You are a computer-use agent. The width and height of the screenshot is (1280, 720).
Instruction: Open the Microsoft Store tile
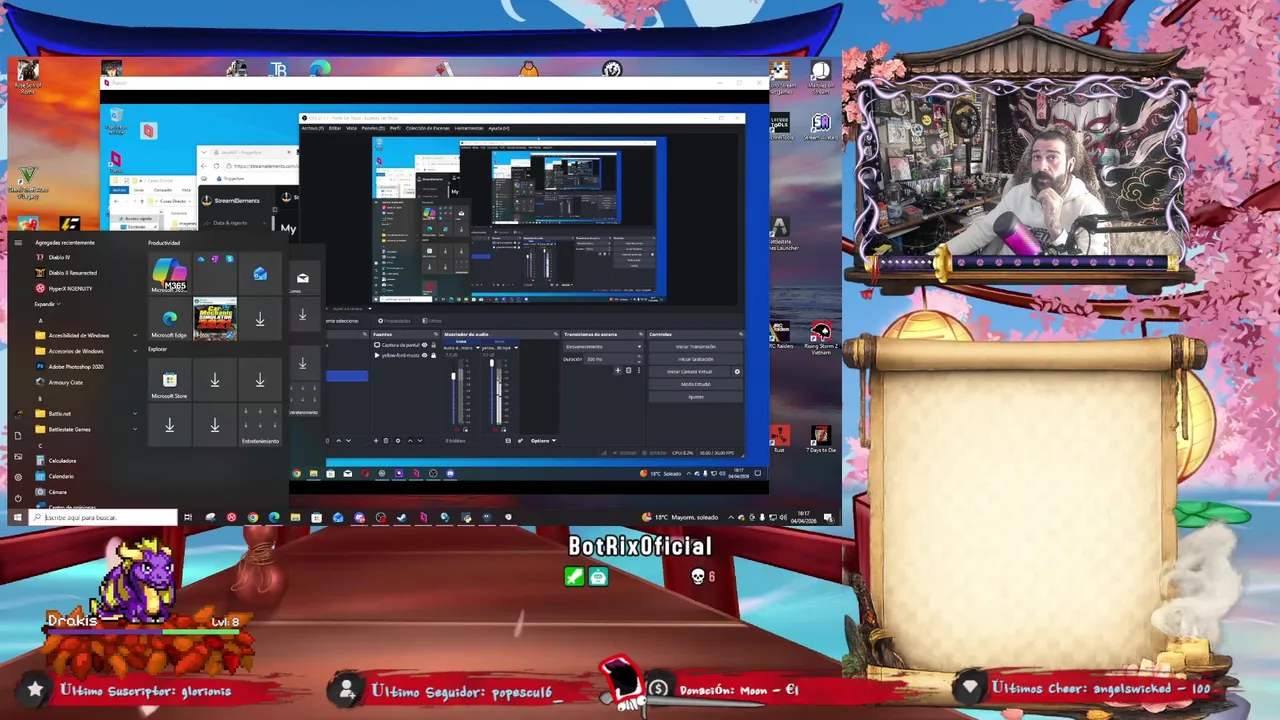(169, 382)
